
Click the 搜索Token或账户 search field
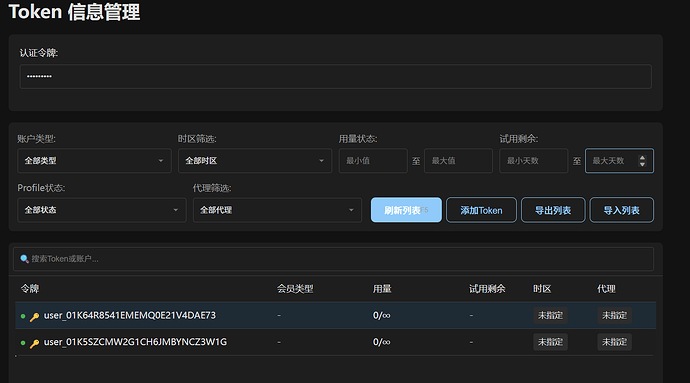(333, 259)
